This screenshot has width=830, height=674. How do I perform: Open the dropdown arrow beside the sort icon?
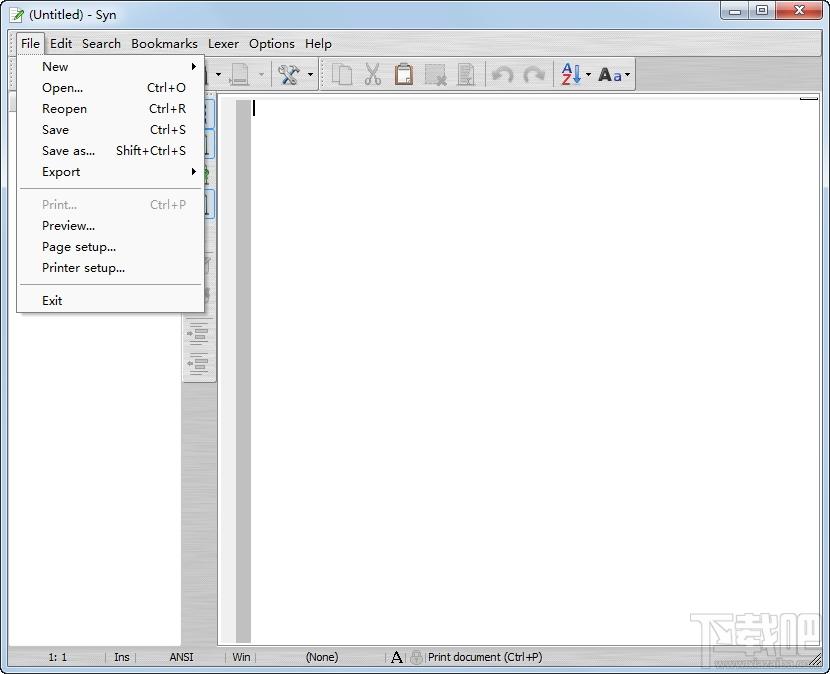pos(588,75)
